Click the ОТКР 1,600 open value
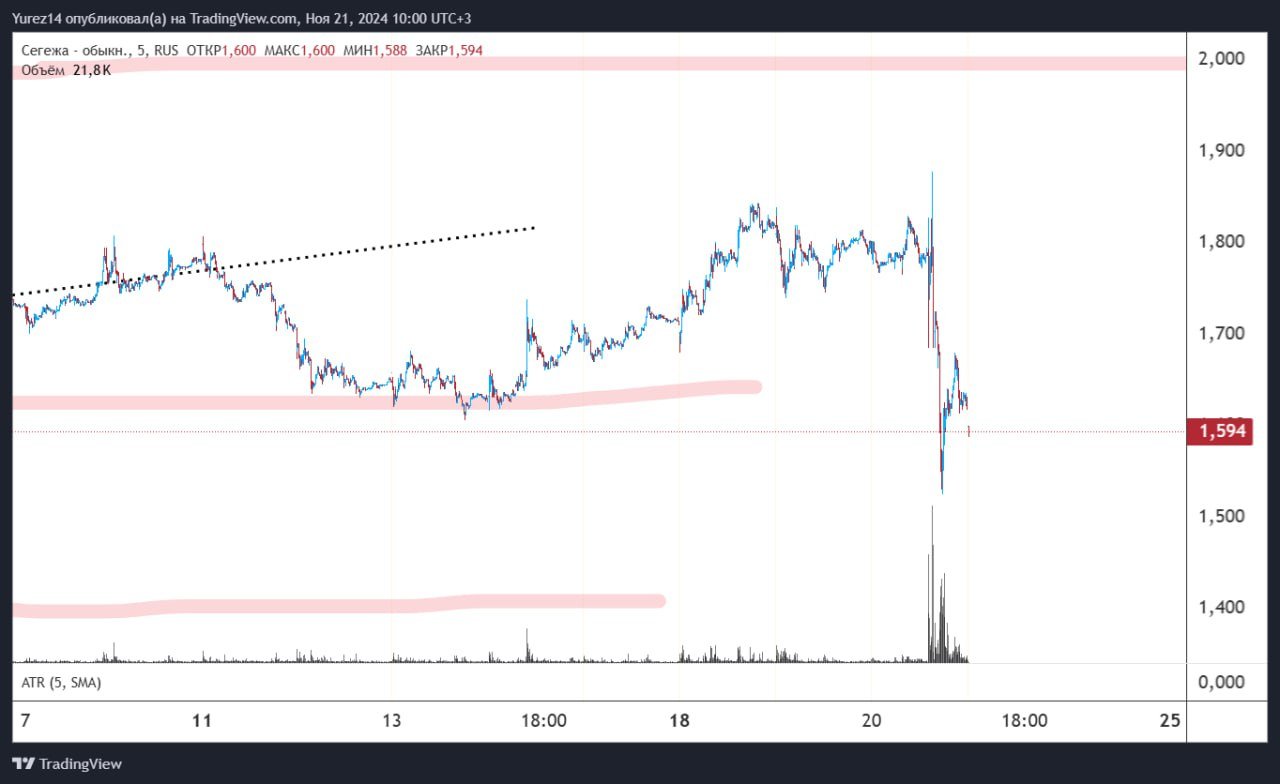This screenshot has width=1280, height=784. click(221, 50)
